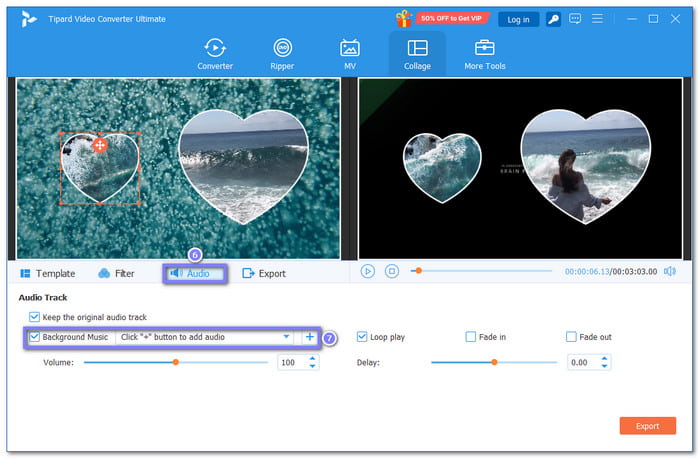Click the orange move handle on heart clip
700x459 pixels.
pos(99,145)
